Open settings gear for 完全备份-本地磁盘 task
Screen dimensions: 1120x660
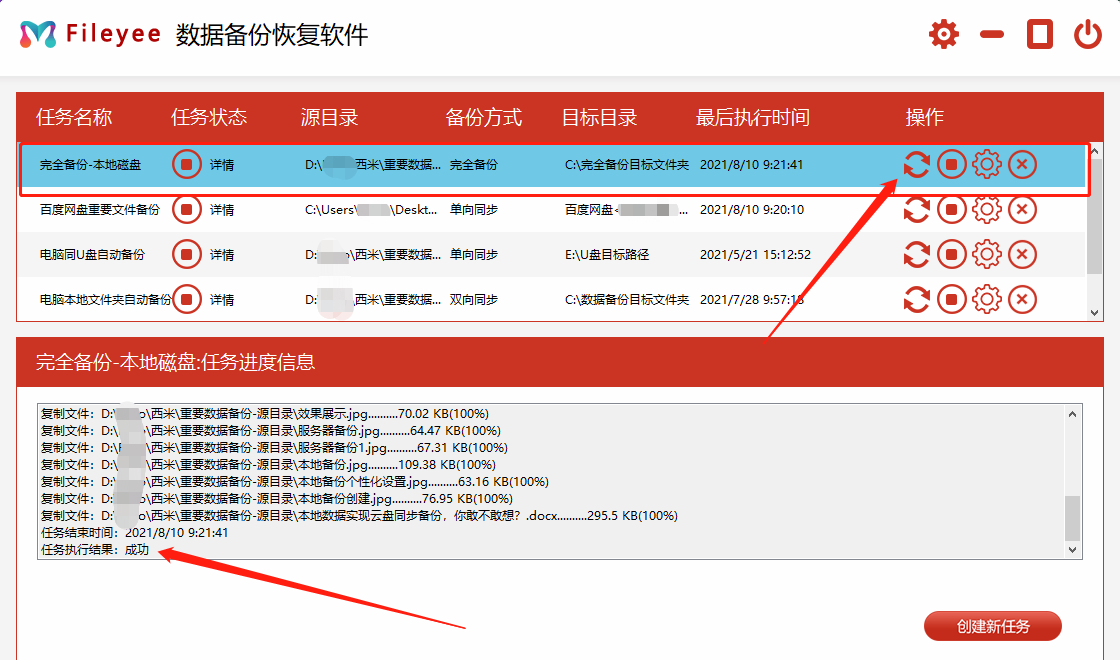pyautogui.click(x=987, y=164)
